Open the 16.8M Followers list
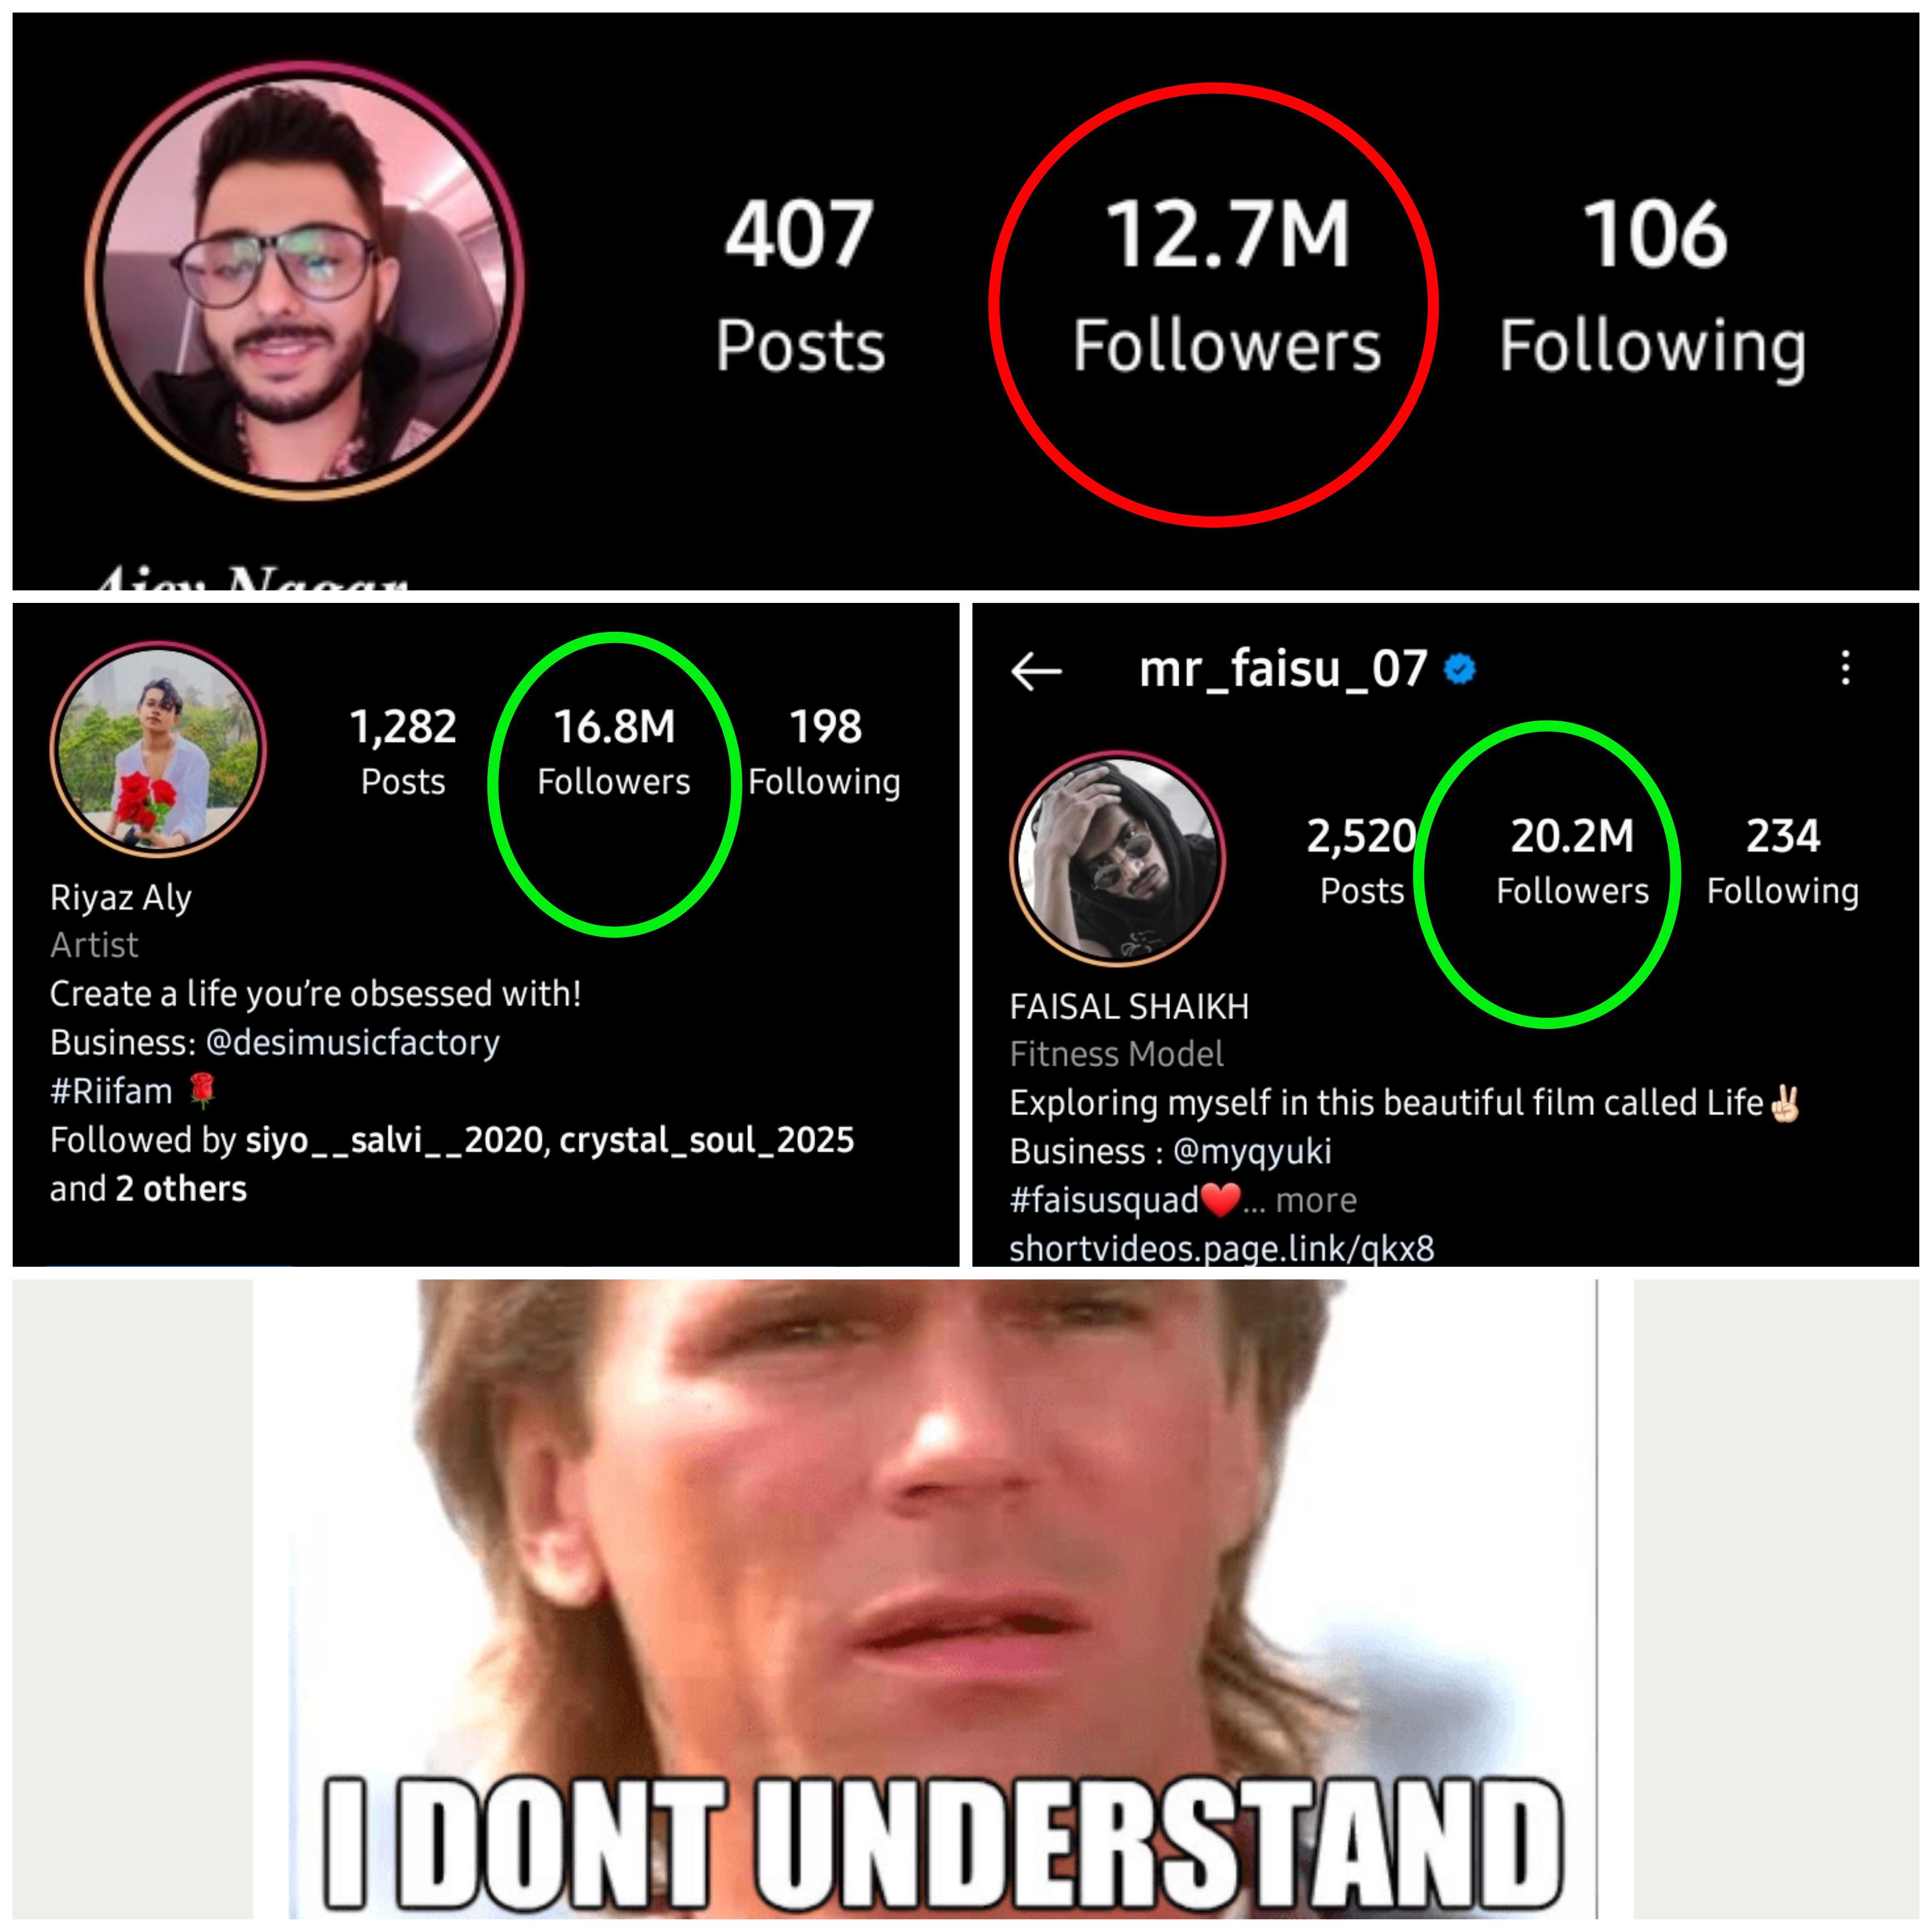1932x1932 pixels. coord(614,752)
